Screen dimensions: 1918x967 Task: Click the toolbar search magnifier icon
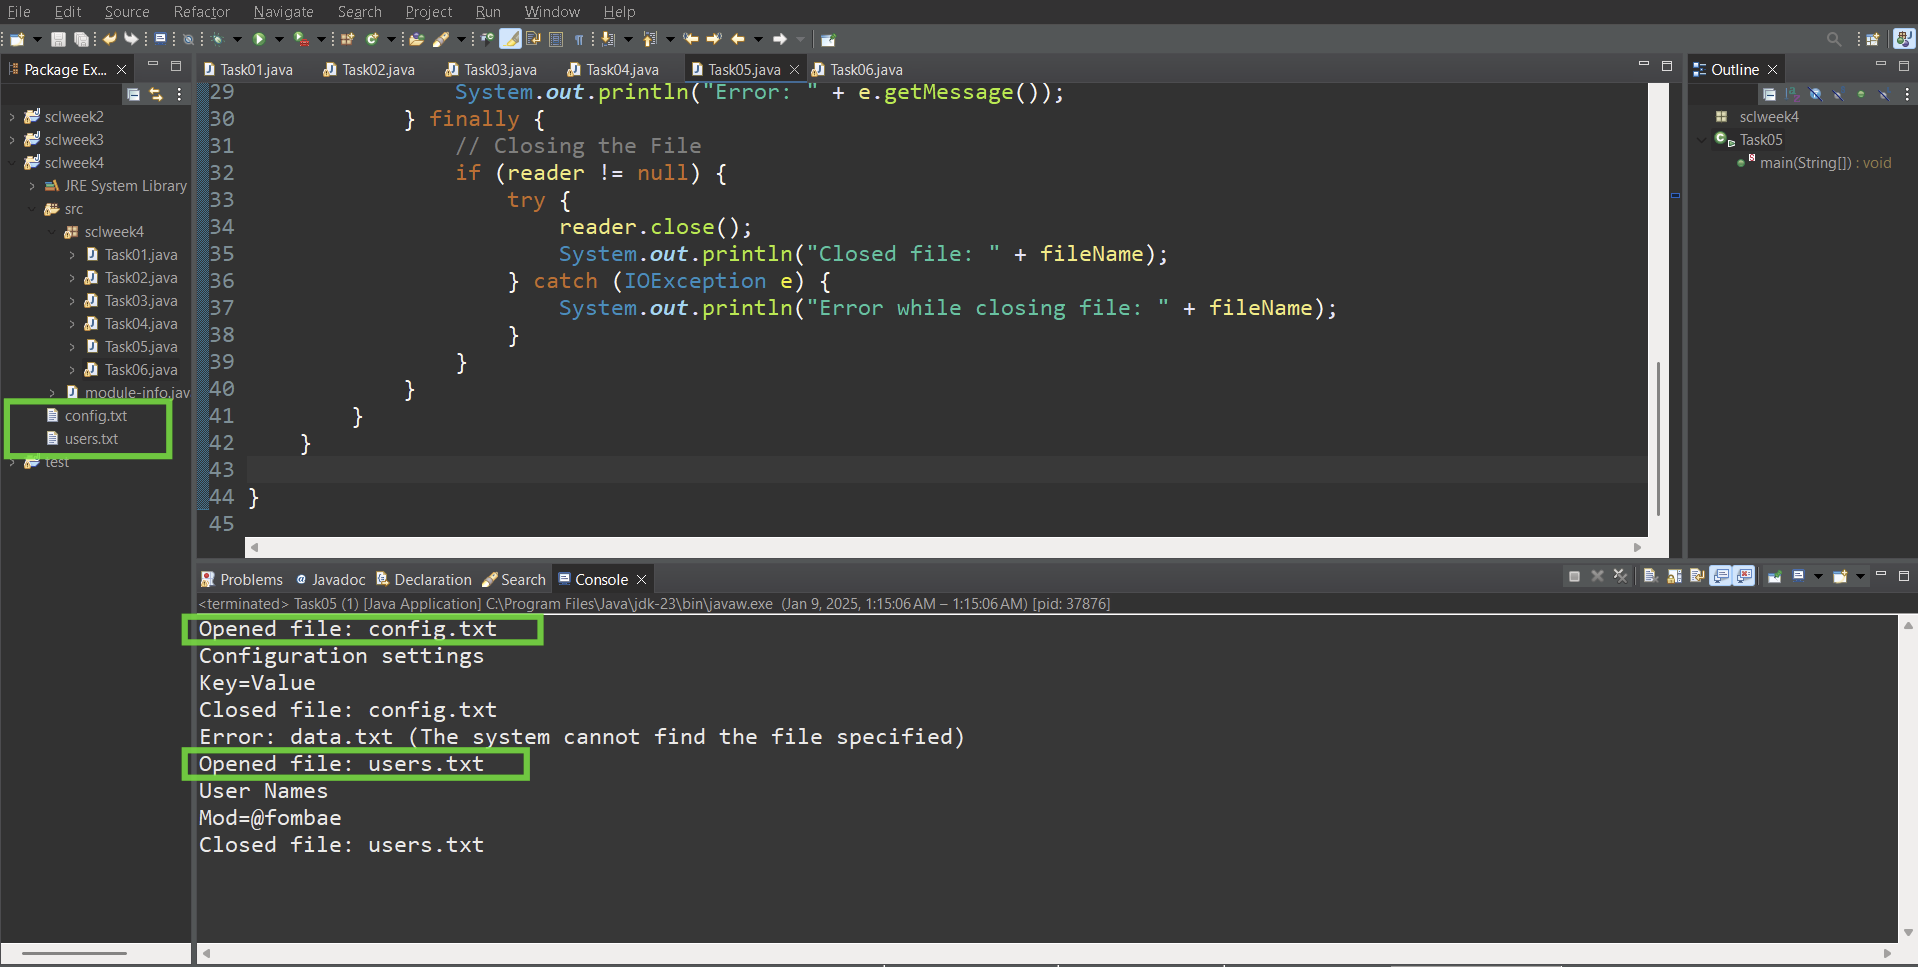[x=1834, y=39]
